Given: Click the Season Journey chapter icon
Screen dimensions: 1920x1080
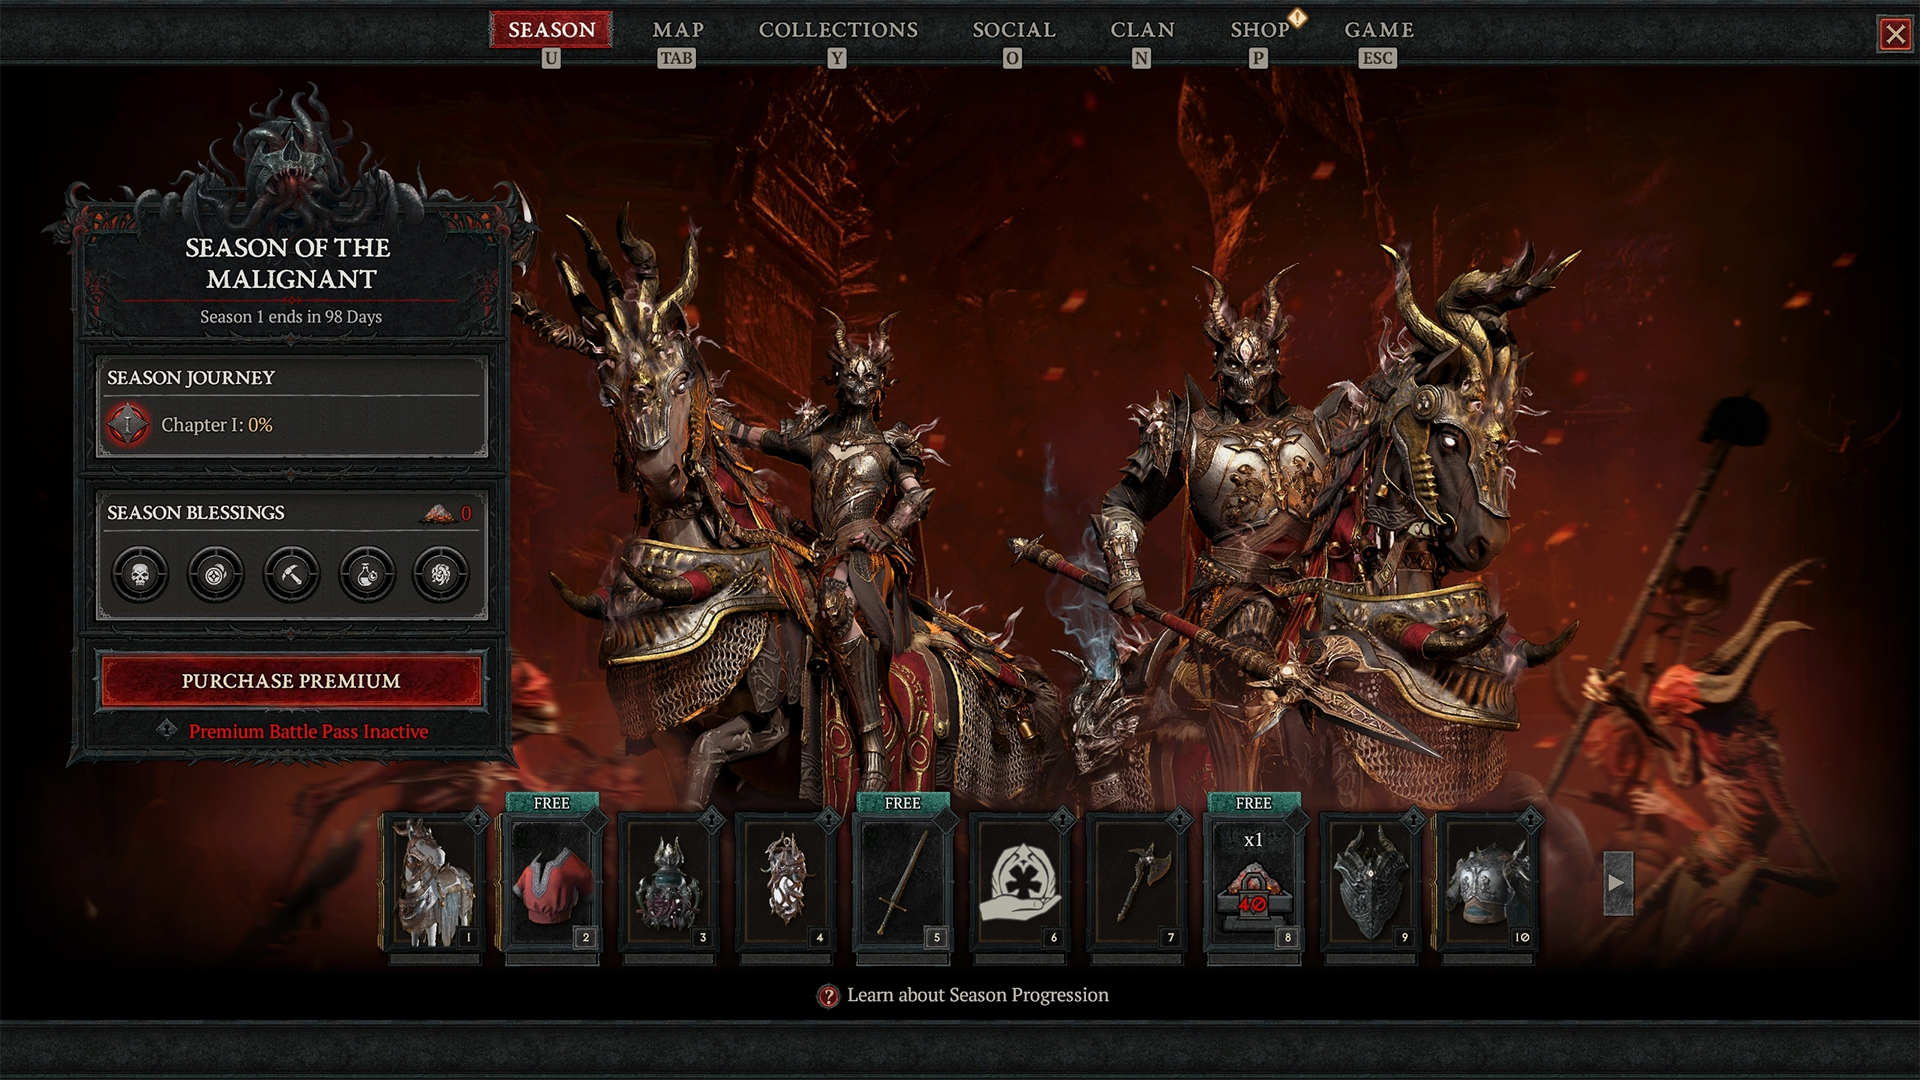Looking at the screenshot, I should [129, 423].
